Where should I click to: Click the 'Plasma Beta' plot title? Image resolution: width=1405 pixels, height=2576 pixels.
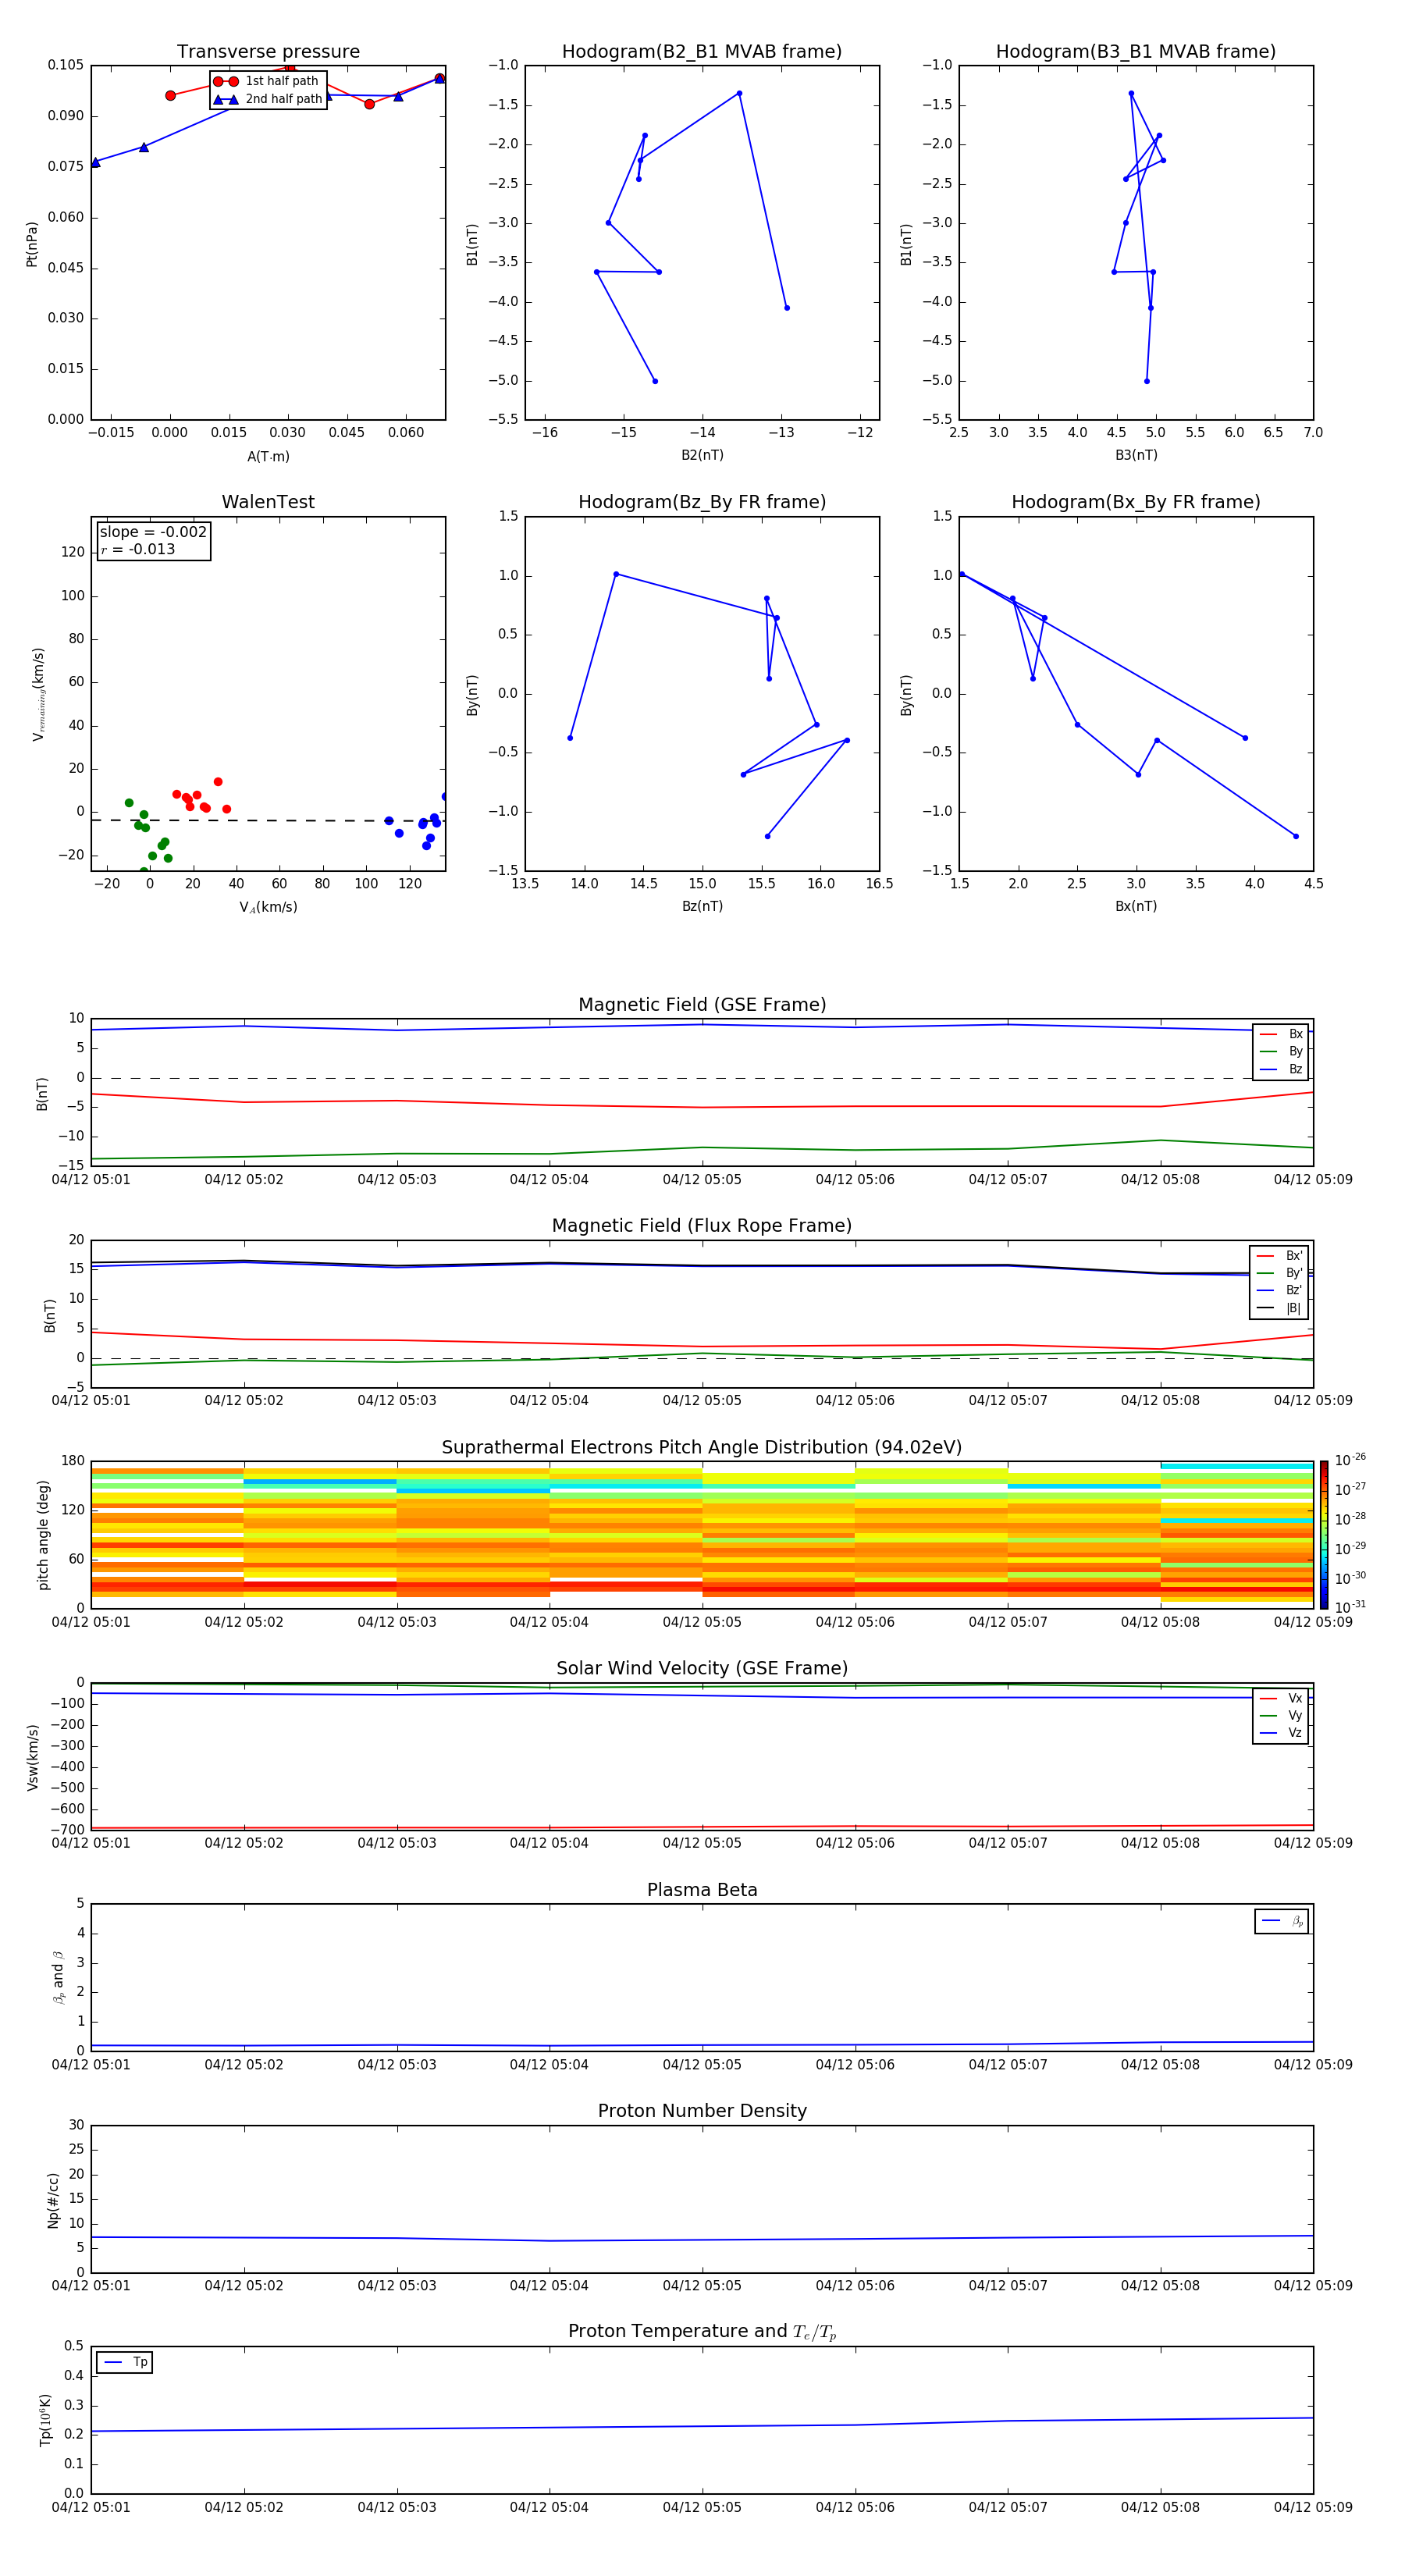(x=702, y=1891)
